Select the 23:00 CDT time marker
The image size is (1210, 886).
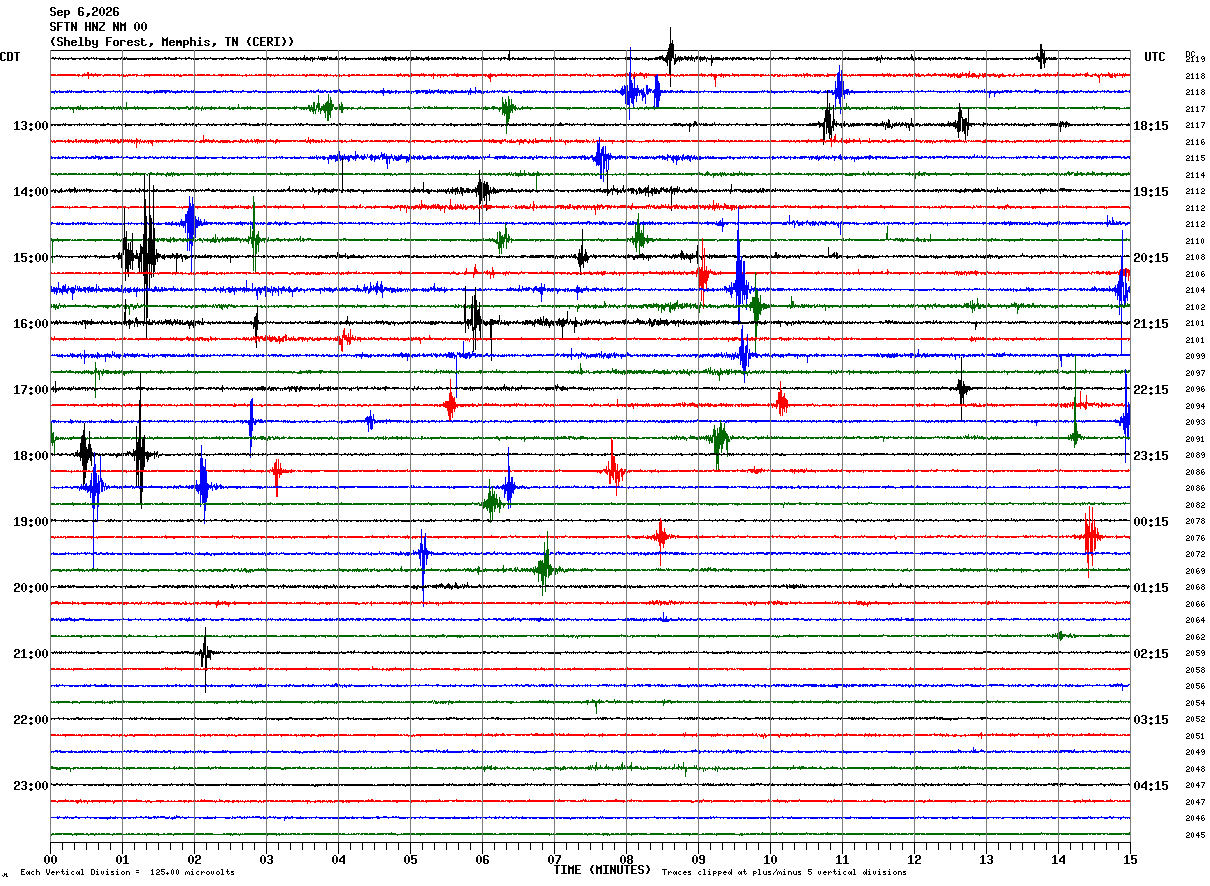(30, 786)
